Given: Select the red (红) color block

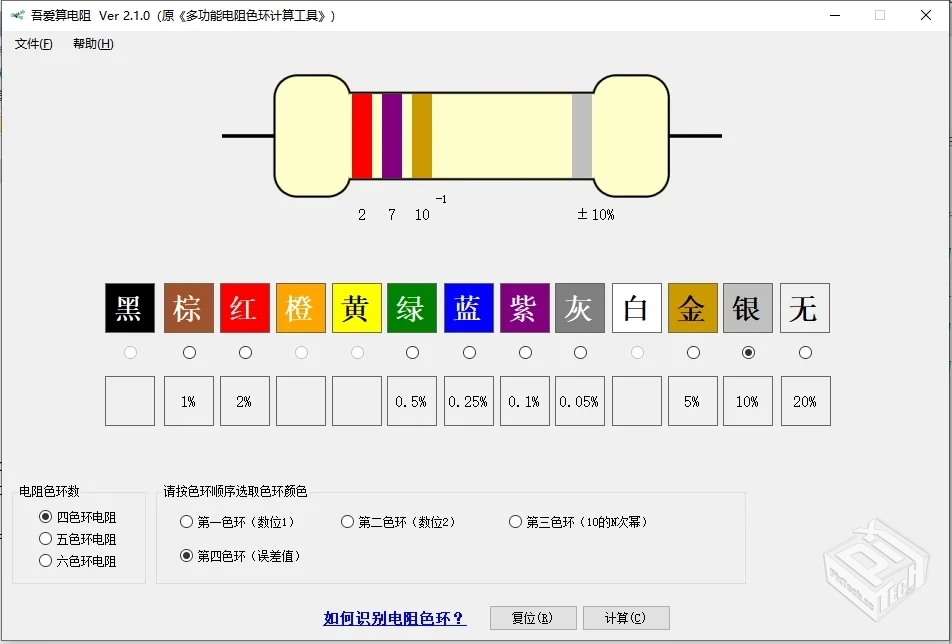Looking at the screenshot, I should (x=244, y=308).
